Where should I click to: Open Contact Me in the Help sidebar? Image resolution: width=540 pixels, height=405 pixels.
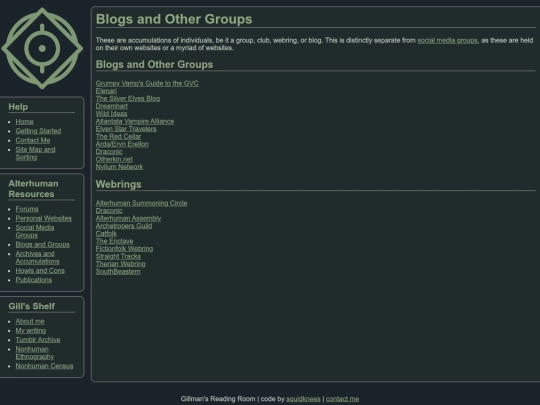pos(33,140)
